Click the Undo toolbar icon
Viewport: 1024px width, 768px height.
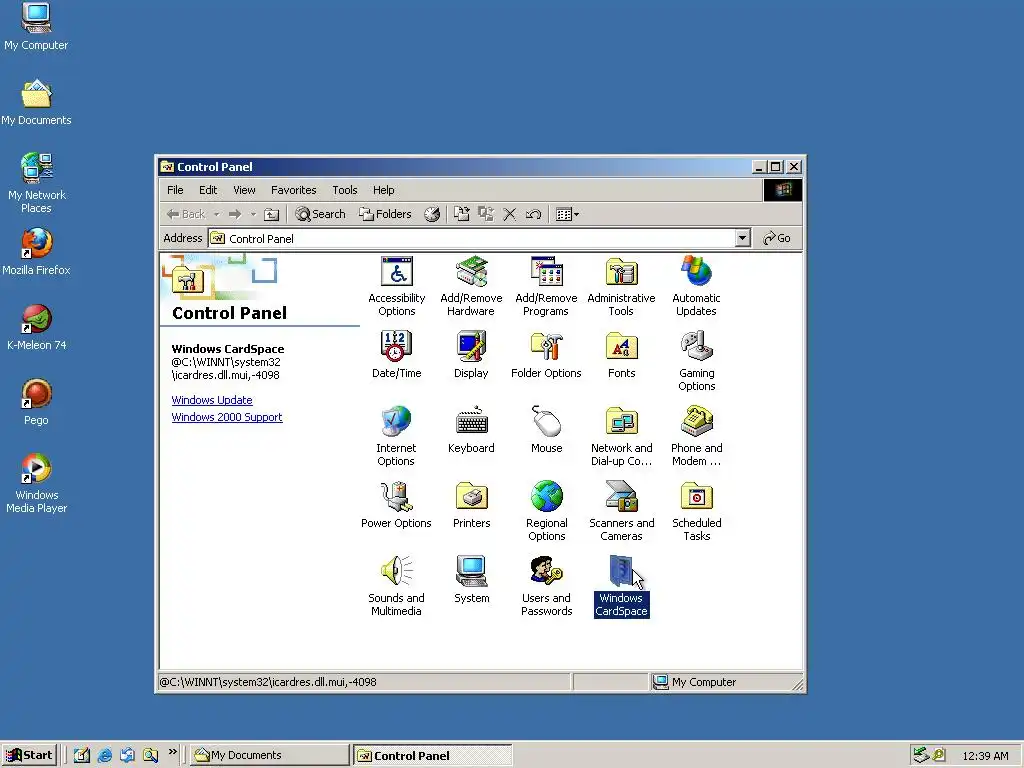click(533, 214)
